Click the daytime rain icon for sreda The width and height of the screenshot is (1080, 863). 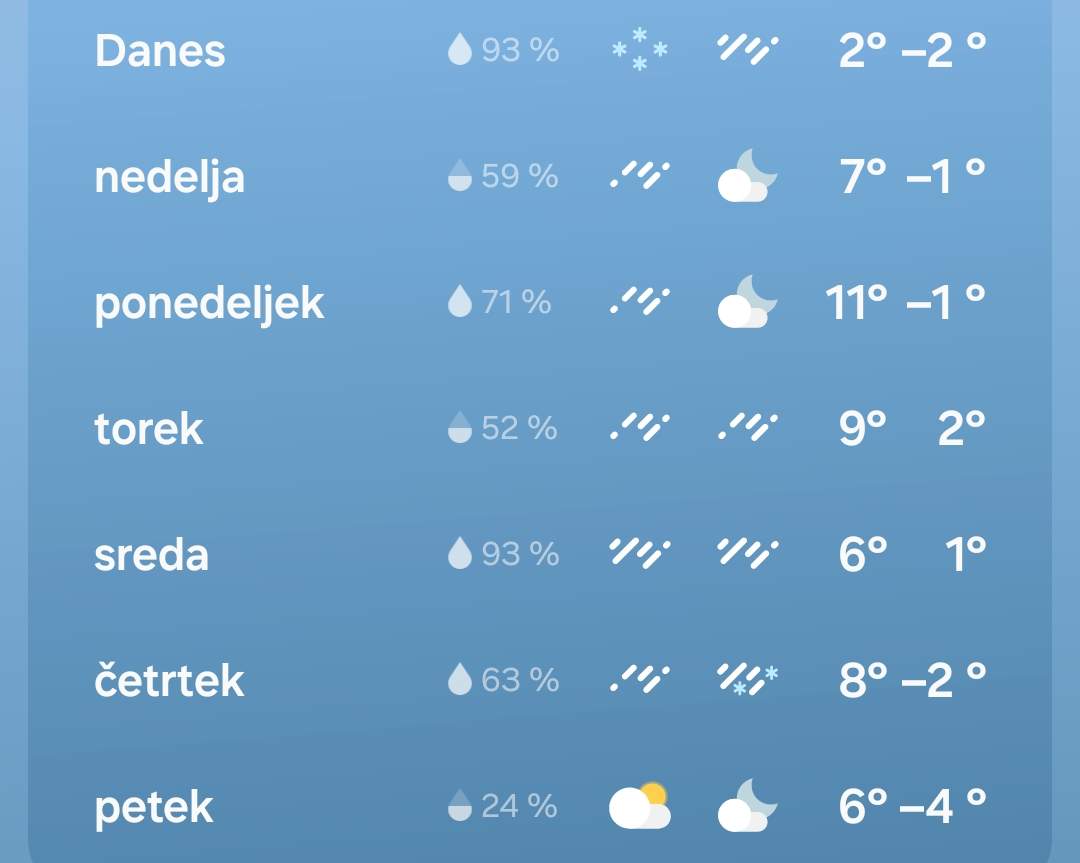[x=640, y=553]
